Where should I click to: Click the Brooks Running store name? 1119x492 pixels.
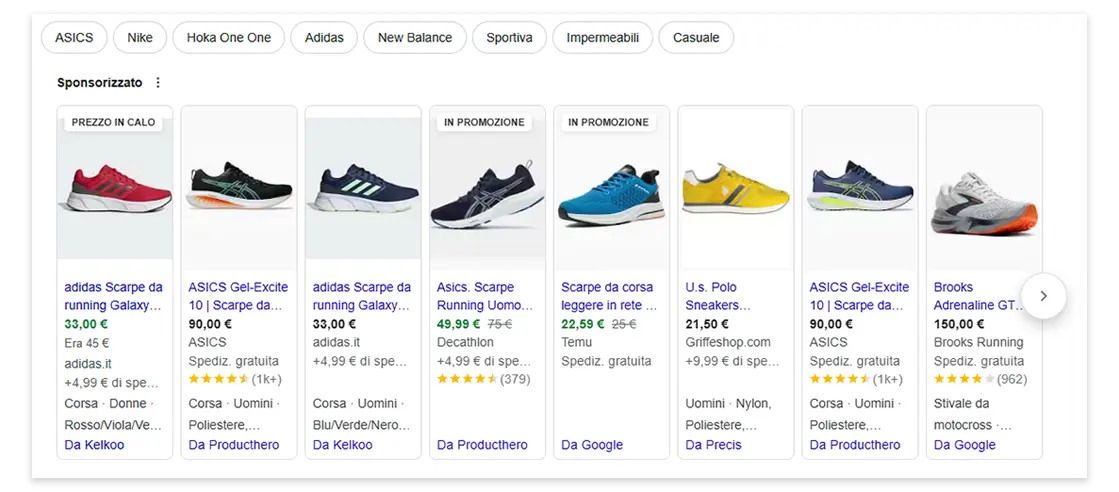(x=978, y=343)
